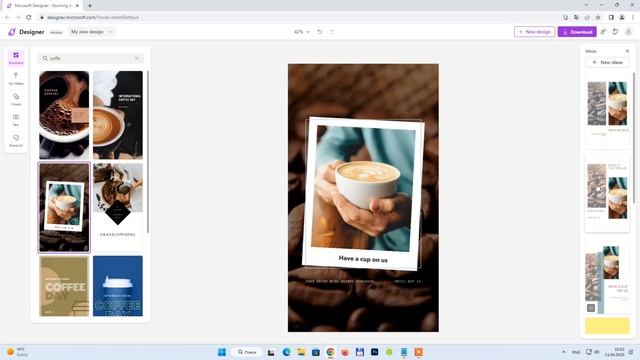The width and height of the screenshot is (640, 360).
Task: Click the New design button
Action: [x=534, y=32]
